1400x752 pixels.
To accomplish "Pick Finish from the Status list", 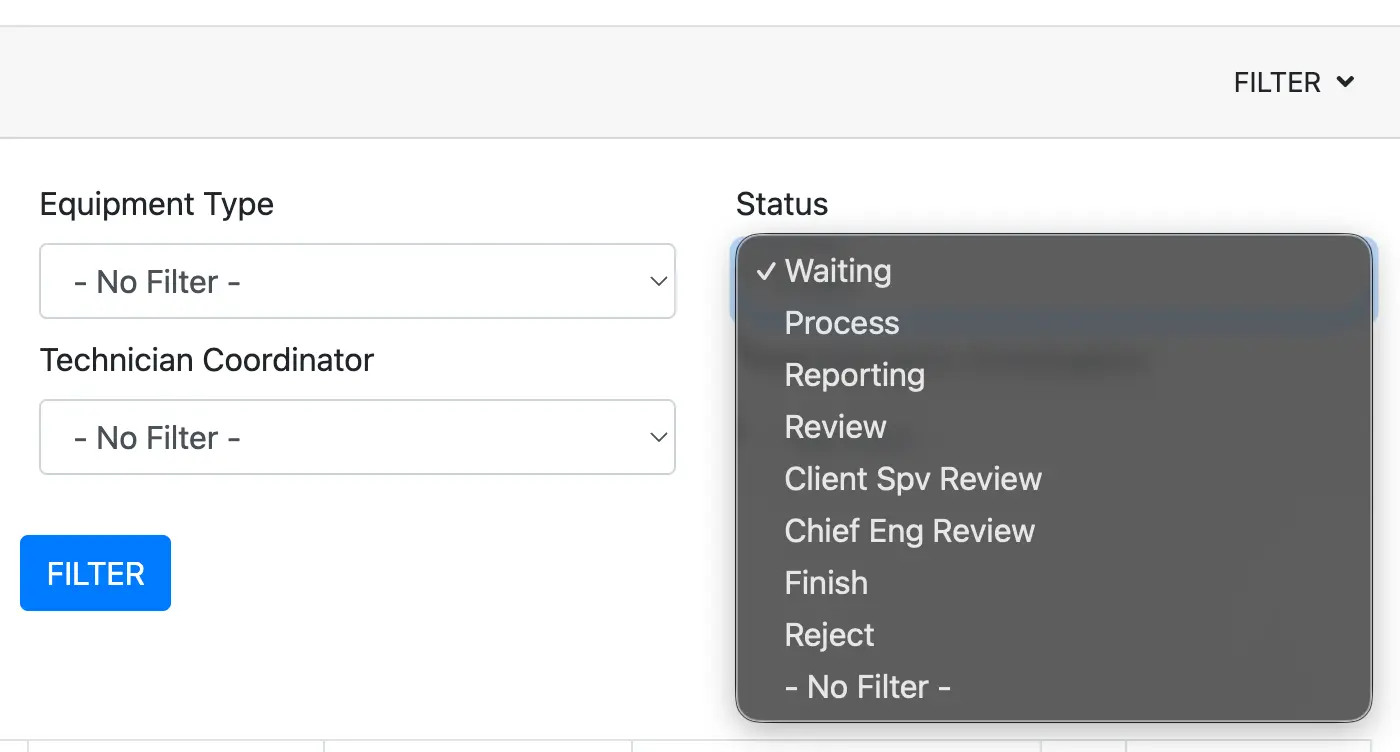I will tap(826, 583).
